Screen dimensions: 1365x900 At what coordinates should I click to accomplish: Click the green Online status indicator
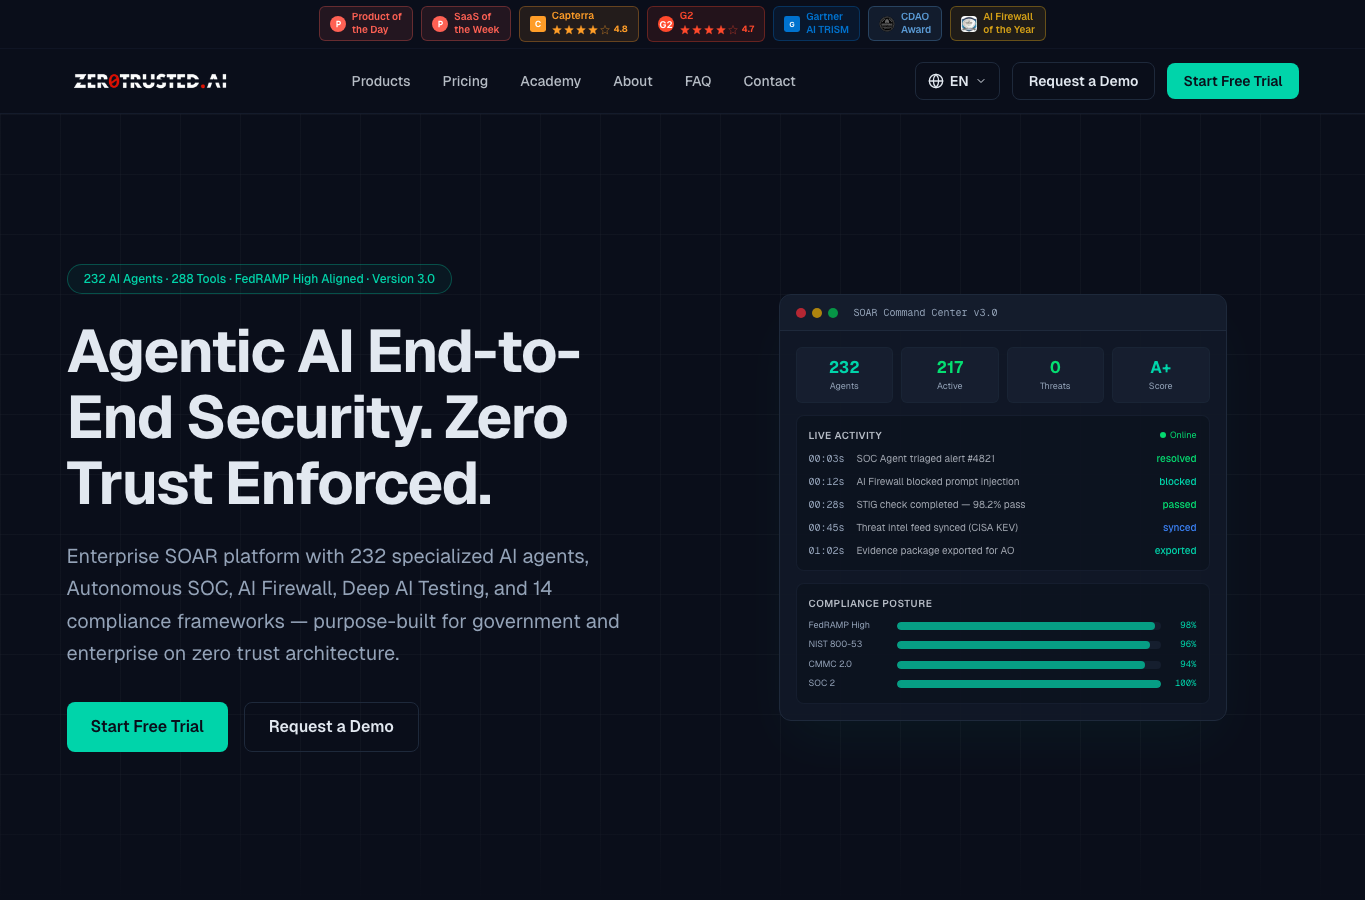(x=1178, y=435)
